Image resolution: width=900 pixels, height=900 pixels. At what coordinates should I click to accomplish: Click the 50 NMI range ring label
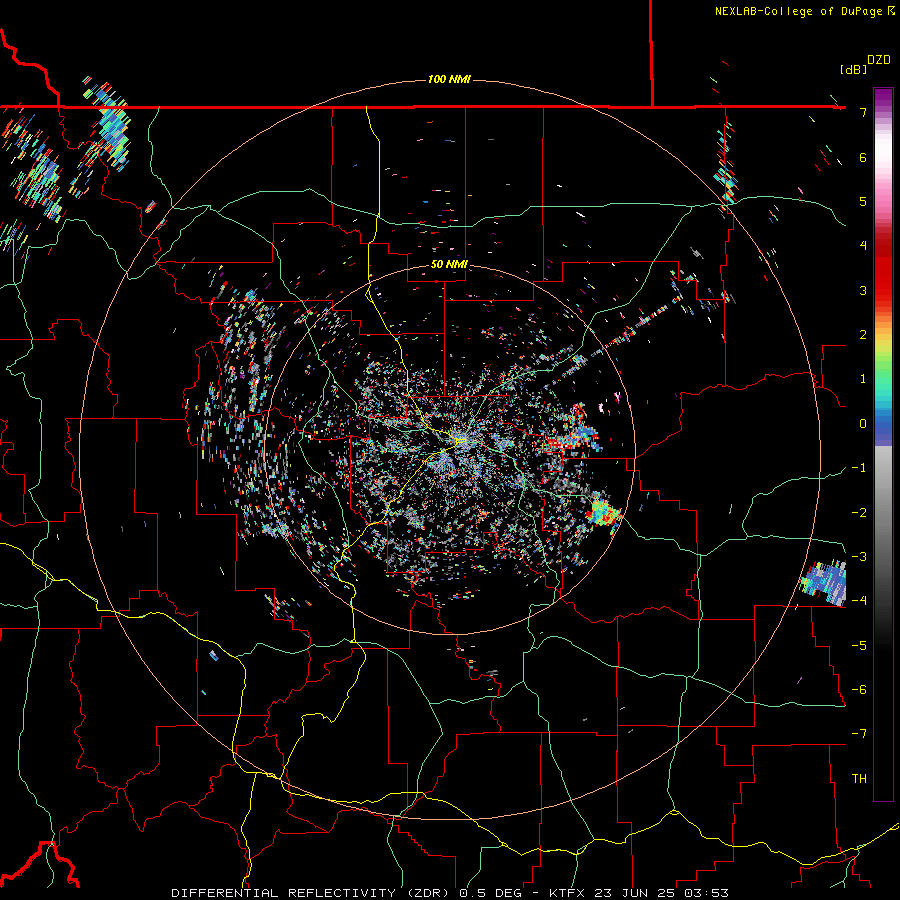[x=449, y=265]
